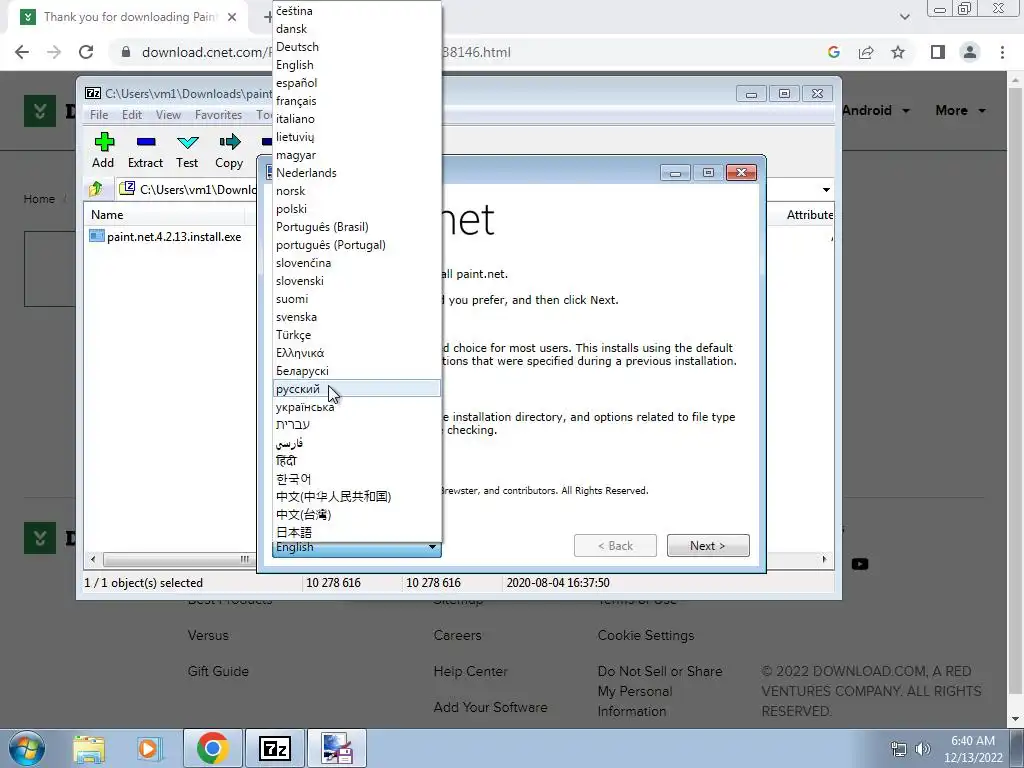Image resolution: width=1024 pixels, height=768 pixels.
Task: Choose українська in language list
Action: click(357, 407)
